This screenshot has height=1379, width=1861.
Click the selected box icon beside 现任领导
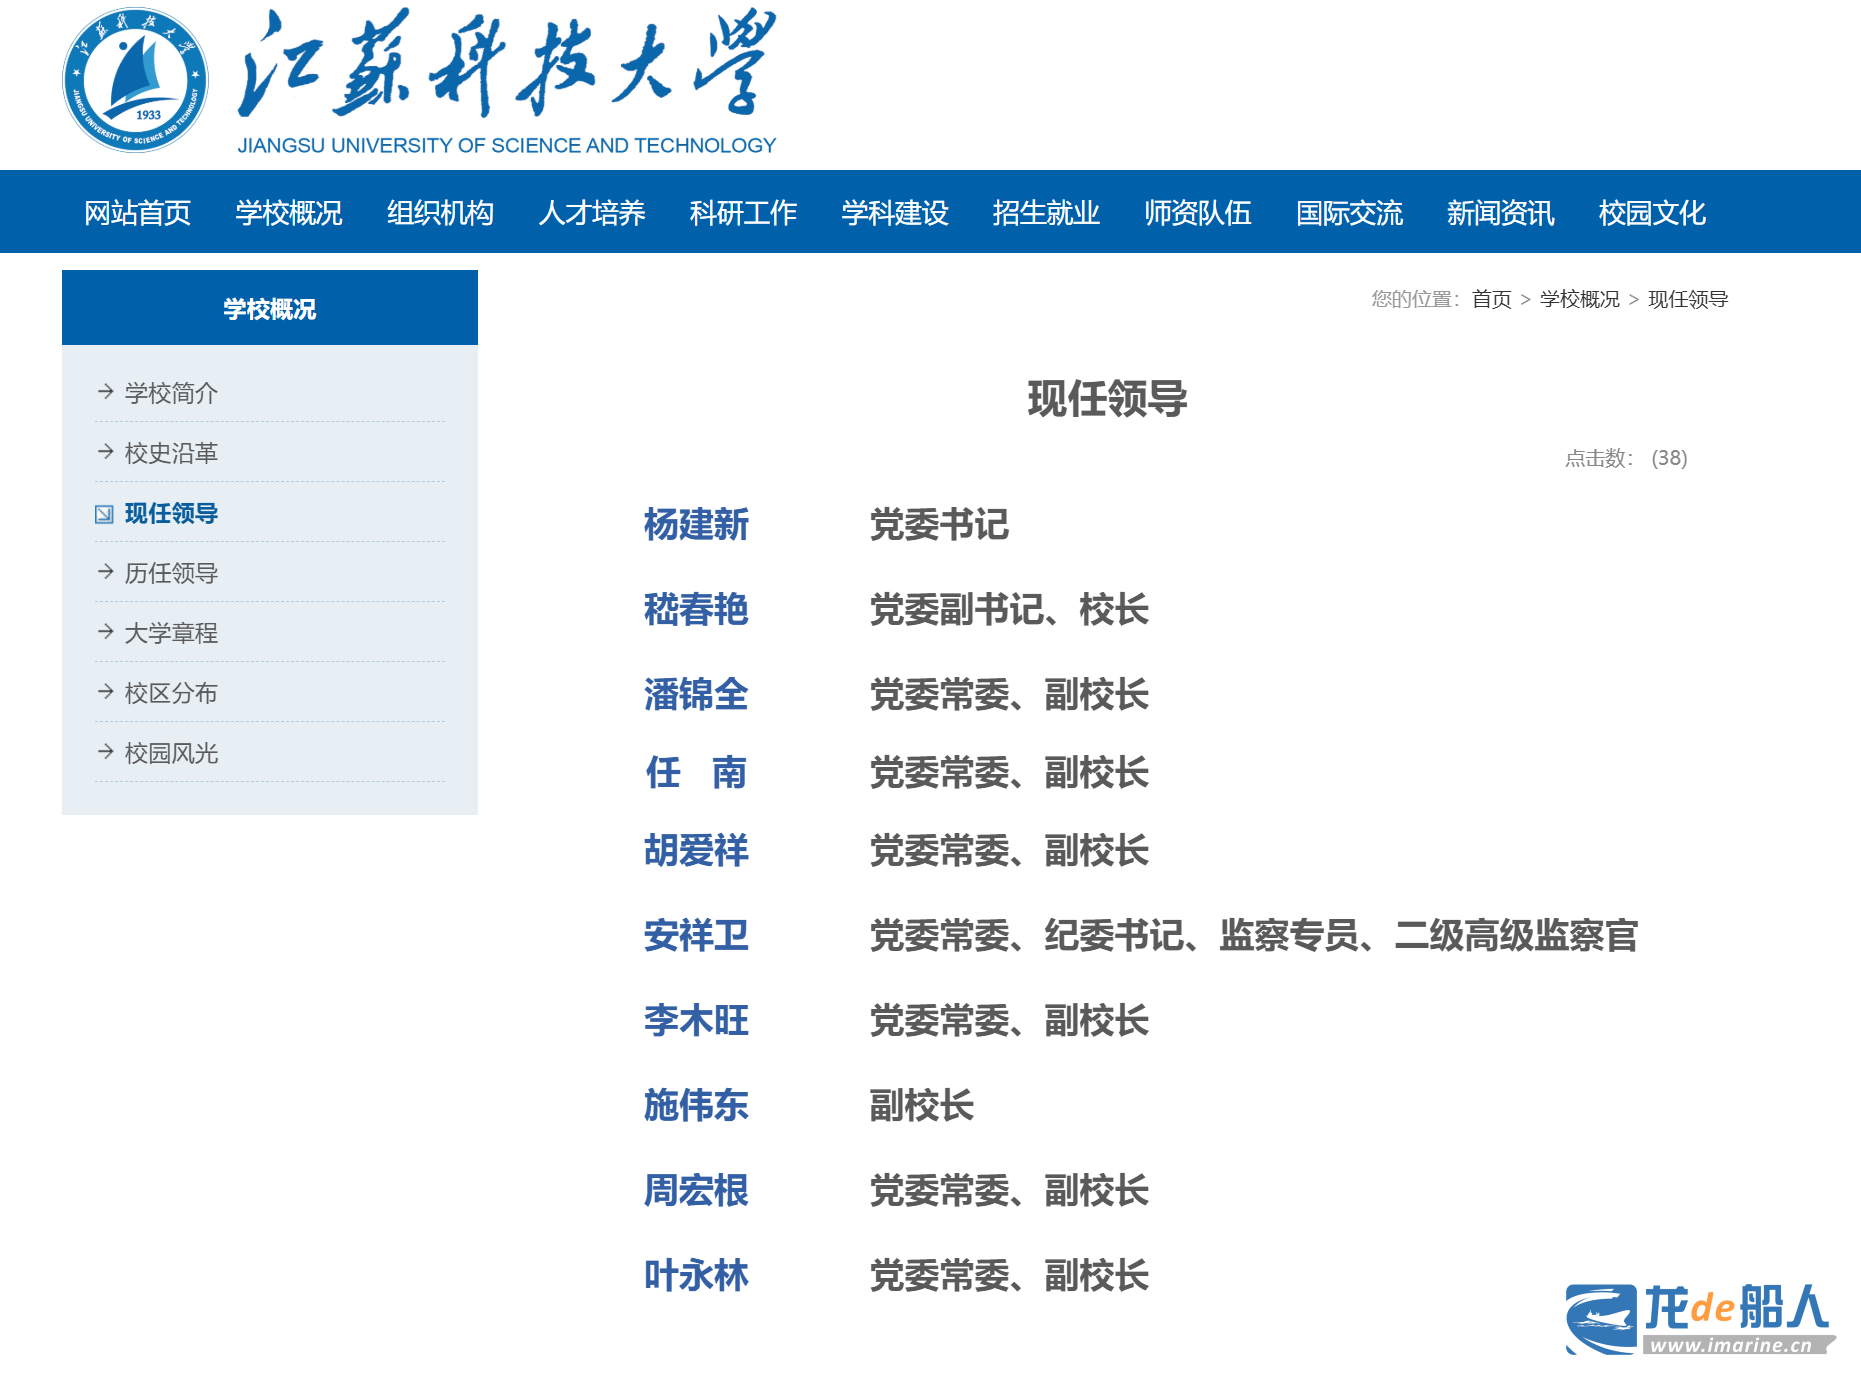point(104,514)
